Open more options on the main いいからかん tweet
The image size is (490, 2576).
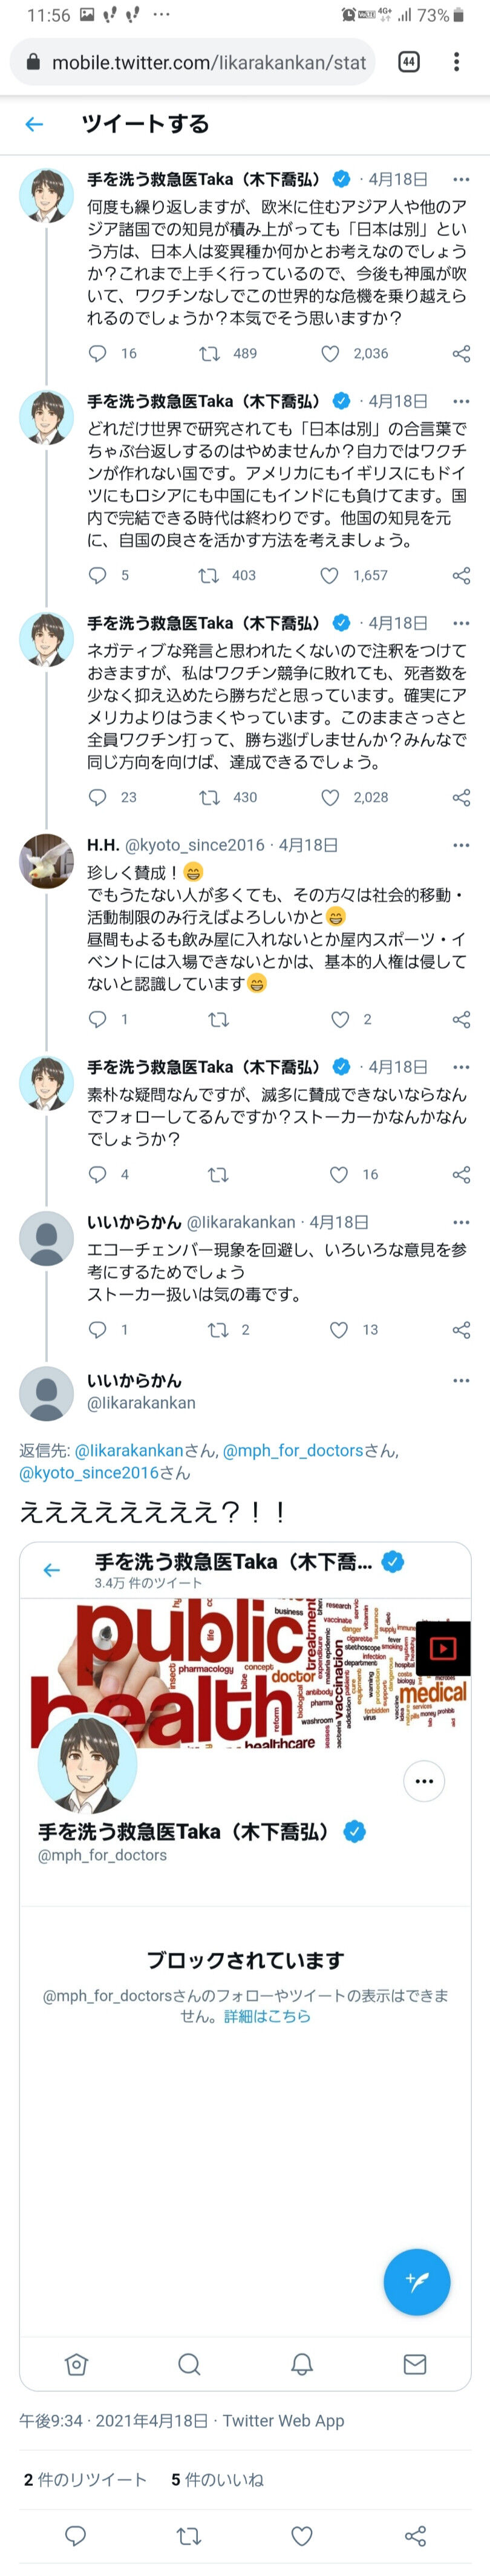point(461,1381)
